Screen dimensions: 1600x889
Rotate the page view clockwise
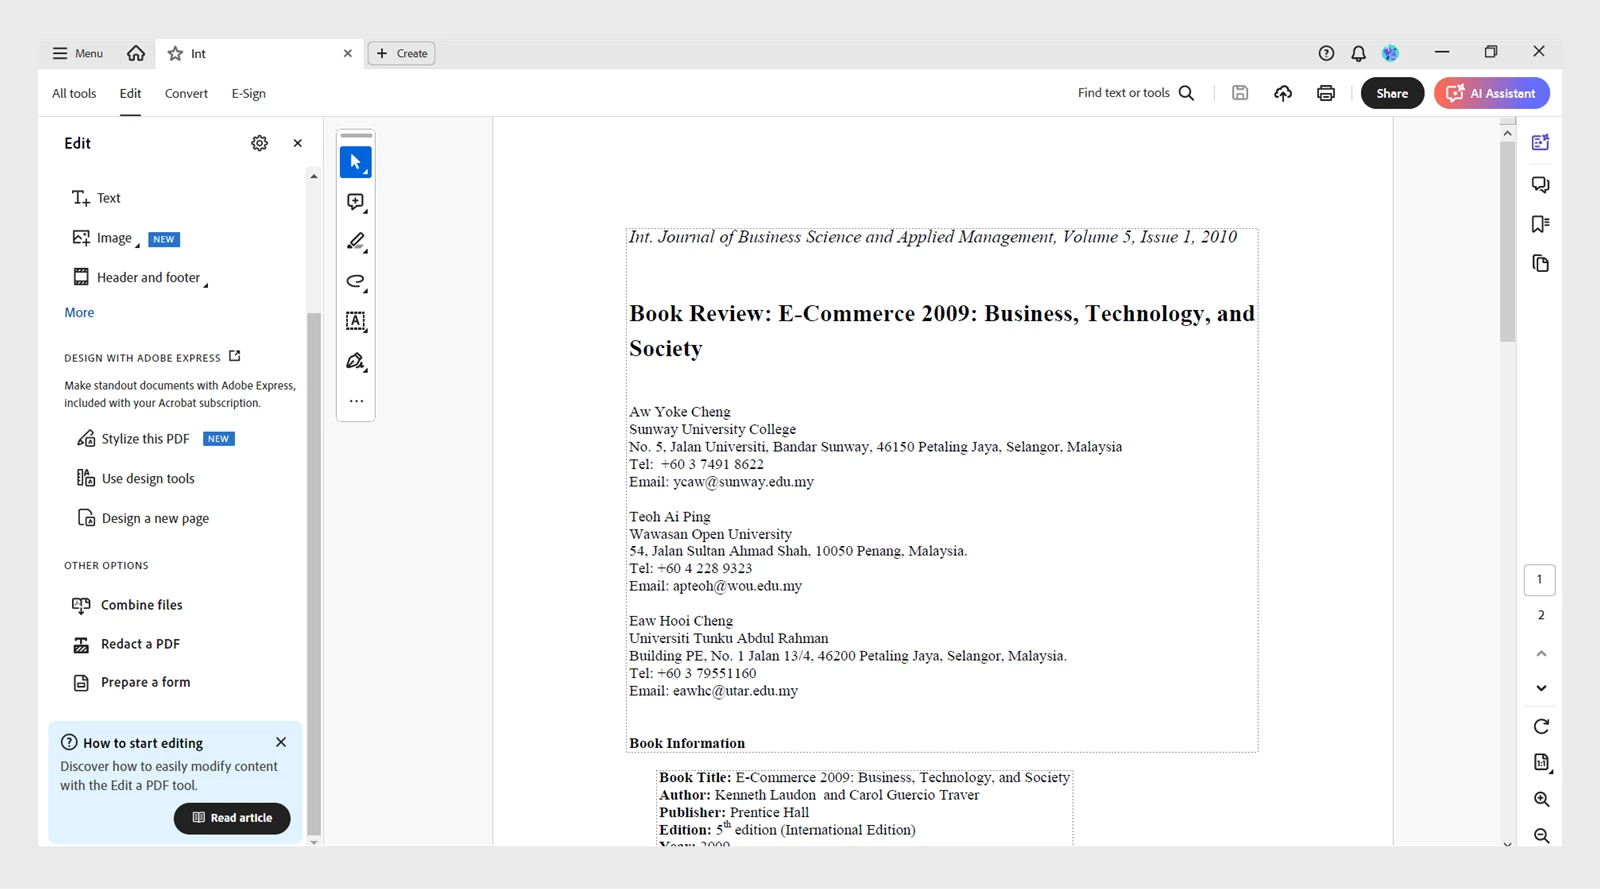pyautogui.click(x=1541, y=726)
